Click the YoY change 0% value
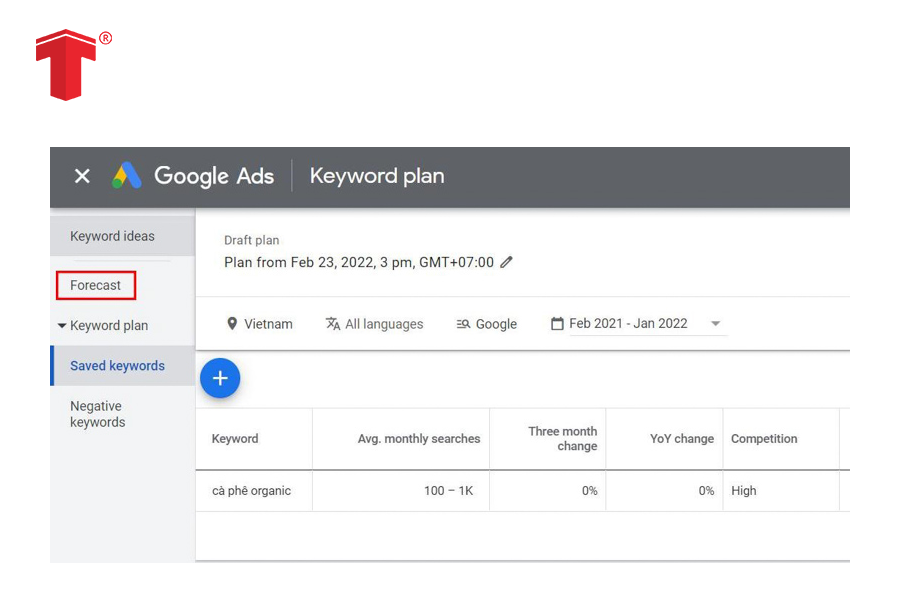The height and width of the screenshot is (600, 900). (706, 491)
